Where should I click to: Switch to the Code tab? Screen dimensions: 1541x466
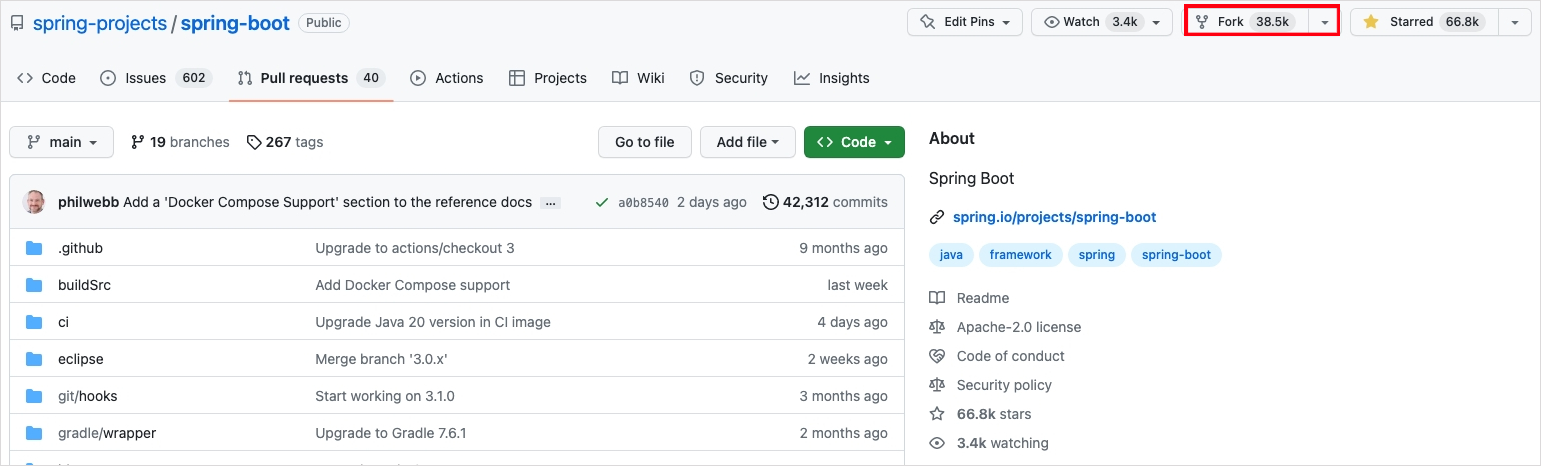click(46, 78)
